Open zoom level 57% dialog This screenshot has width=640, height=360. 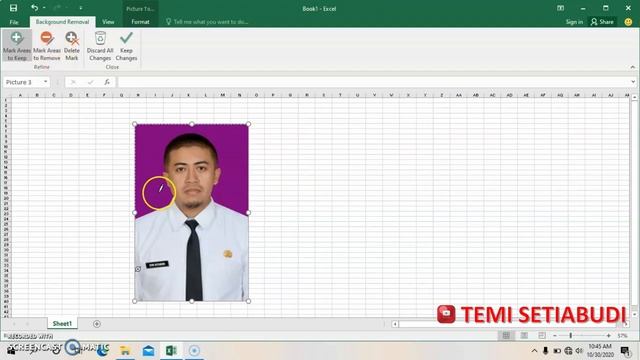click(622, 336)
